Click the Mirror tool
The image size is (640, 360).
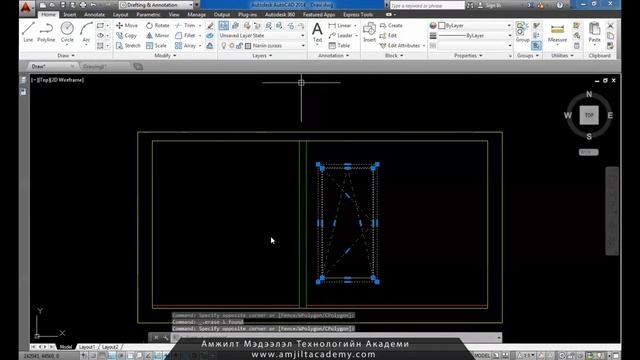(x=158, y=36)
